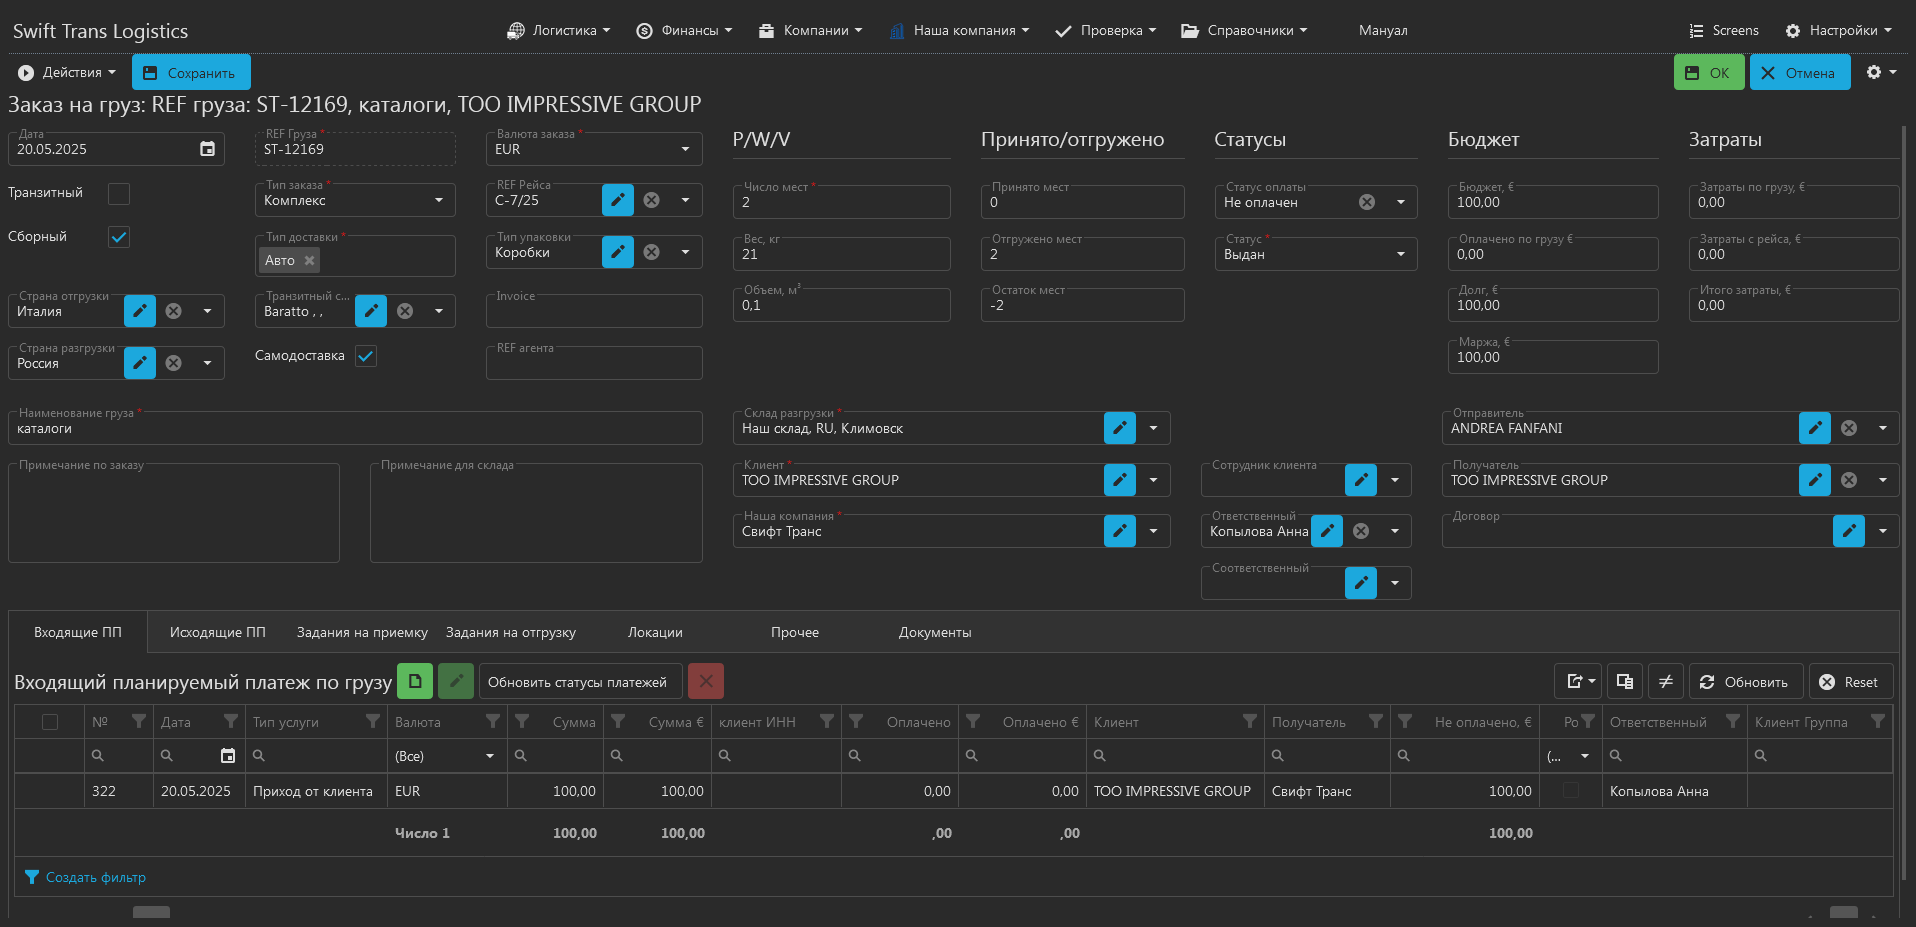Edit Страна отгрузки Италия
Viewport: 1916px width, 927px height.
click(140, 311)
